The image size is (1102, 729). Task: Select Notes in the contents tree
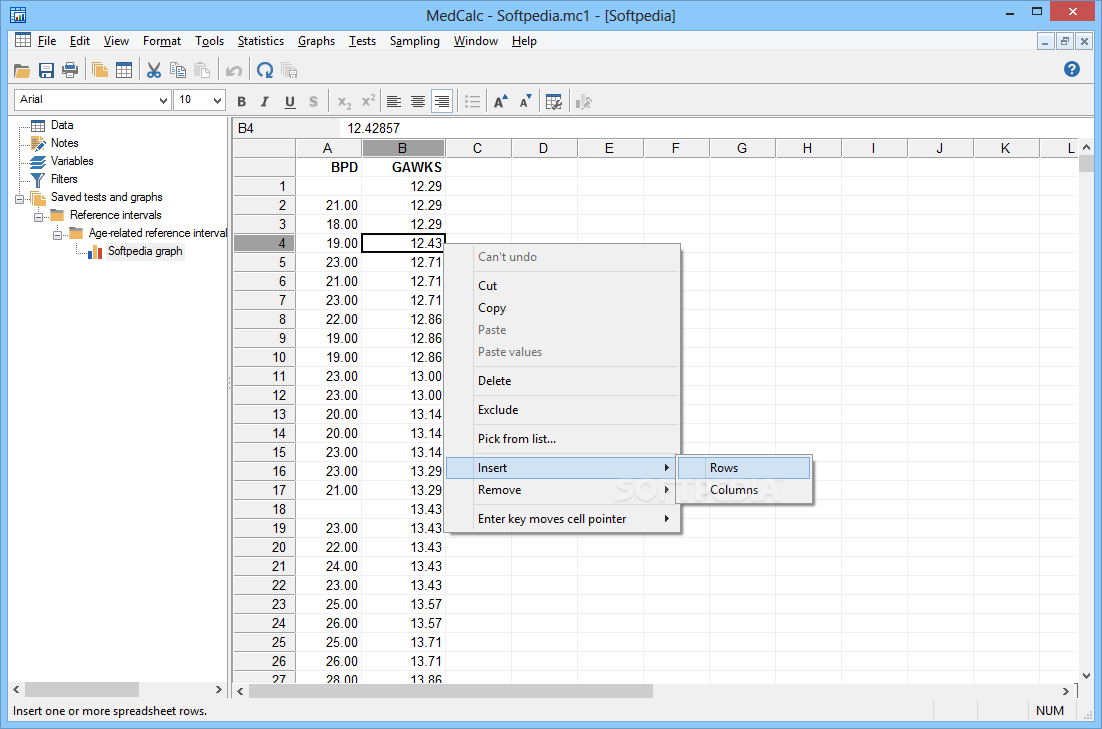pos(65,143)
